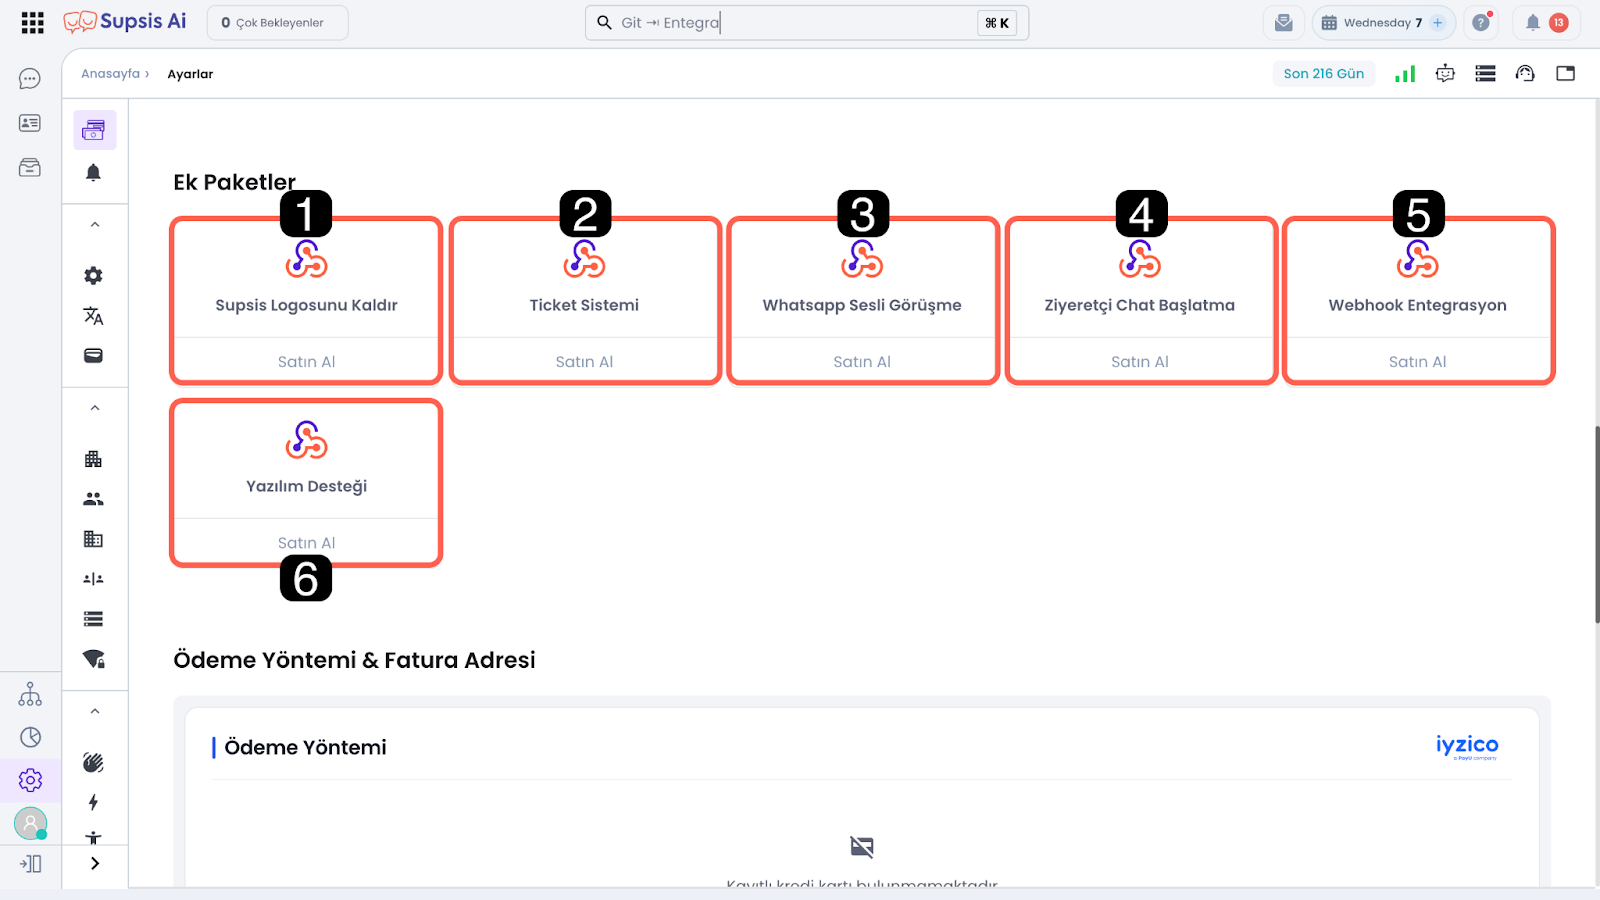The width and height of the screenshot is (1600, 900).
Task: Open the Wednesday 7 calendar widget
Action: (1382, 23)
